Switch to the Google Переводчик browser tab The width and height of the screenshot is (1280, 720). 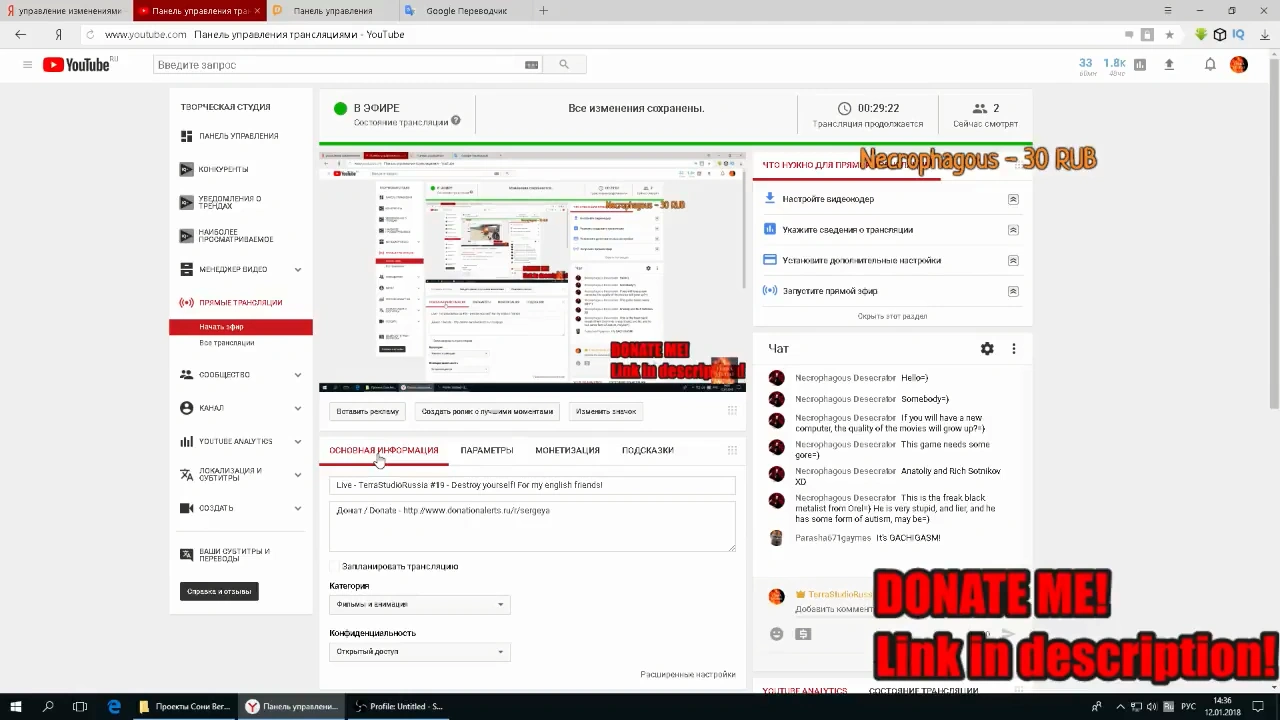467,11
